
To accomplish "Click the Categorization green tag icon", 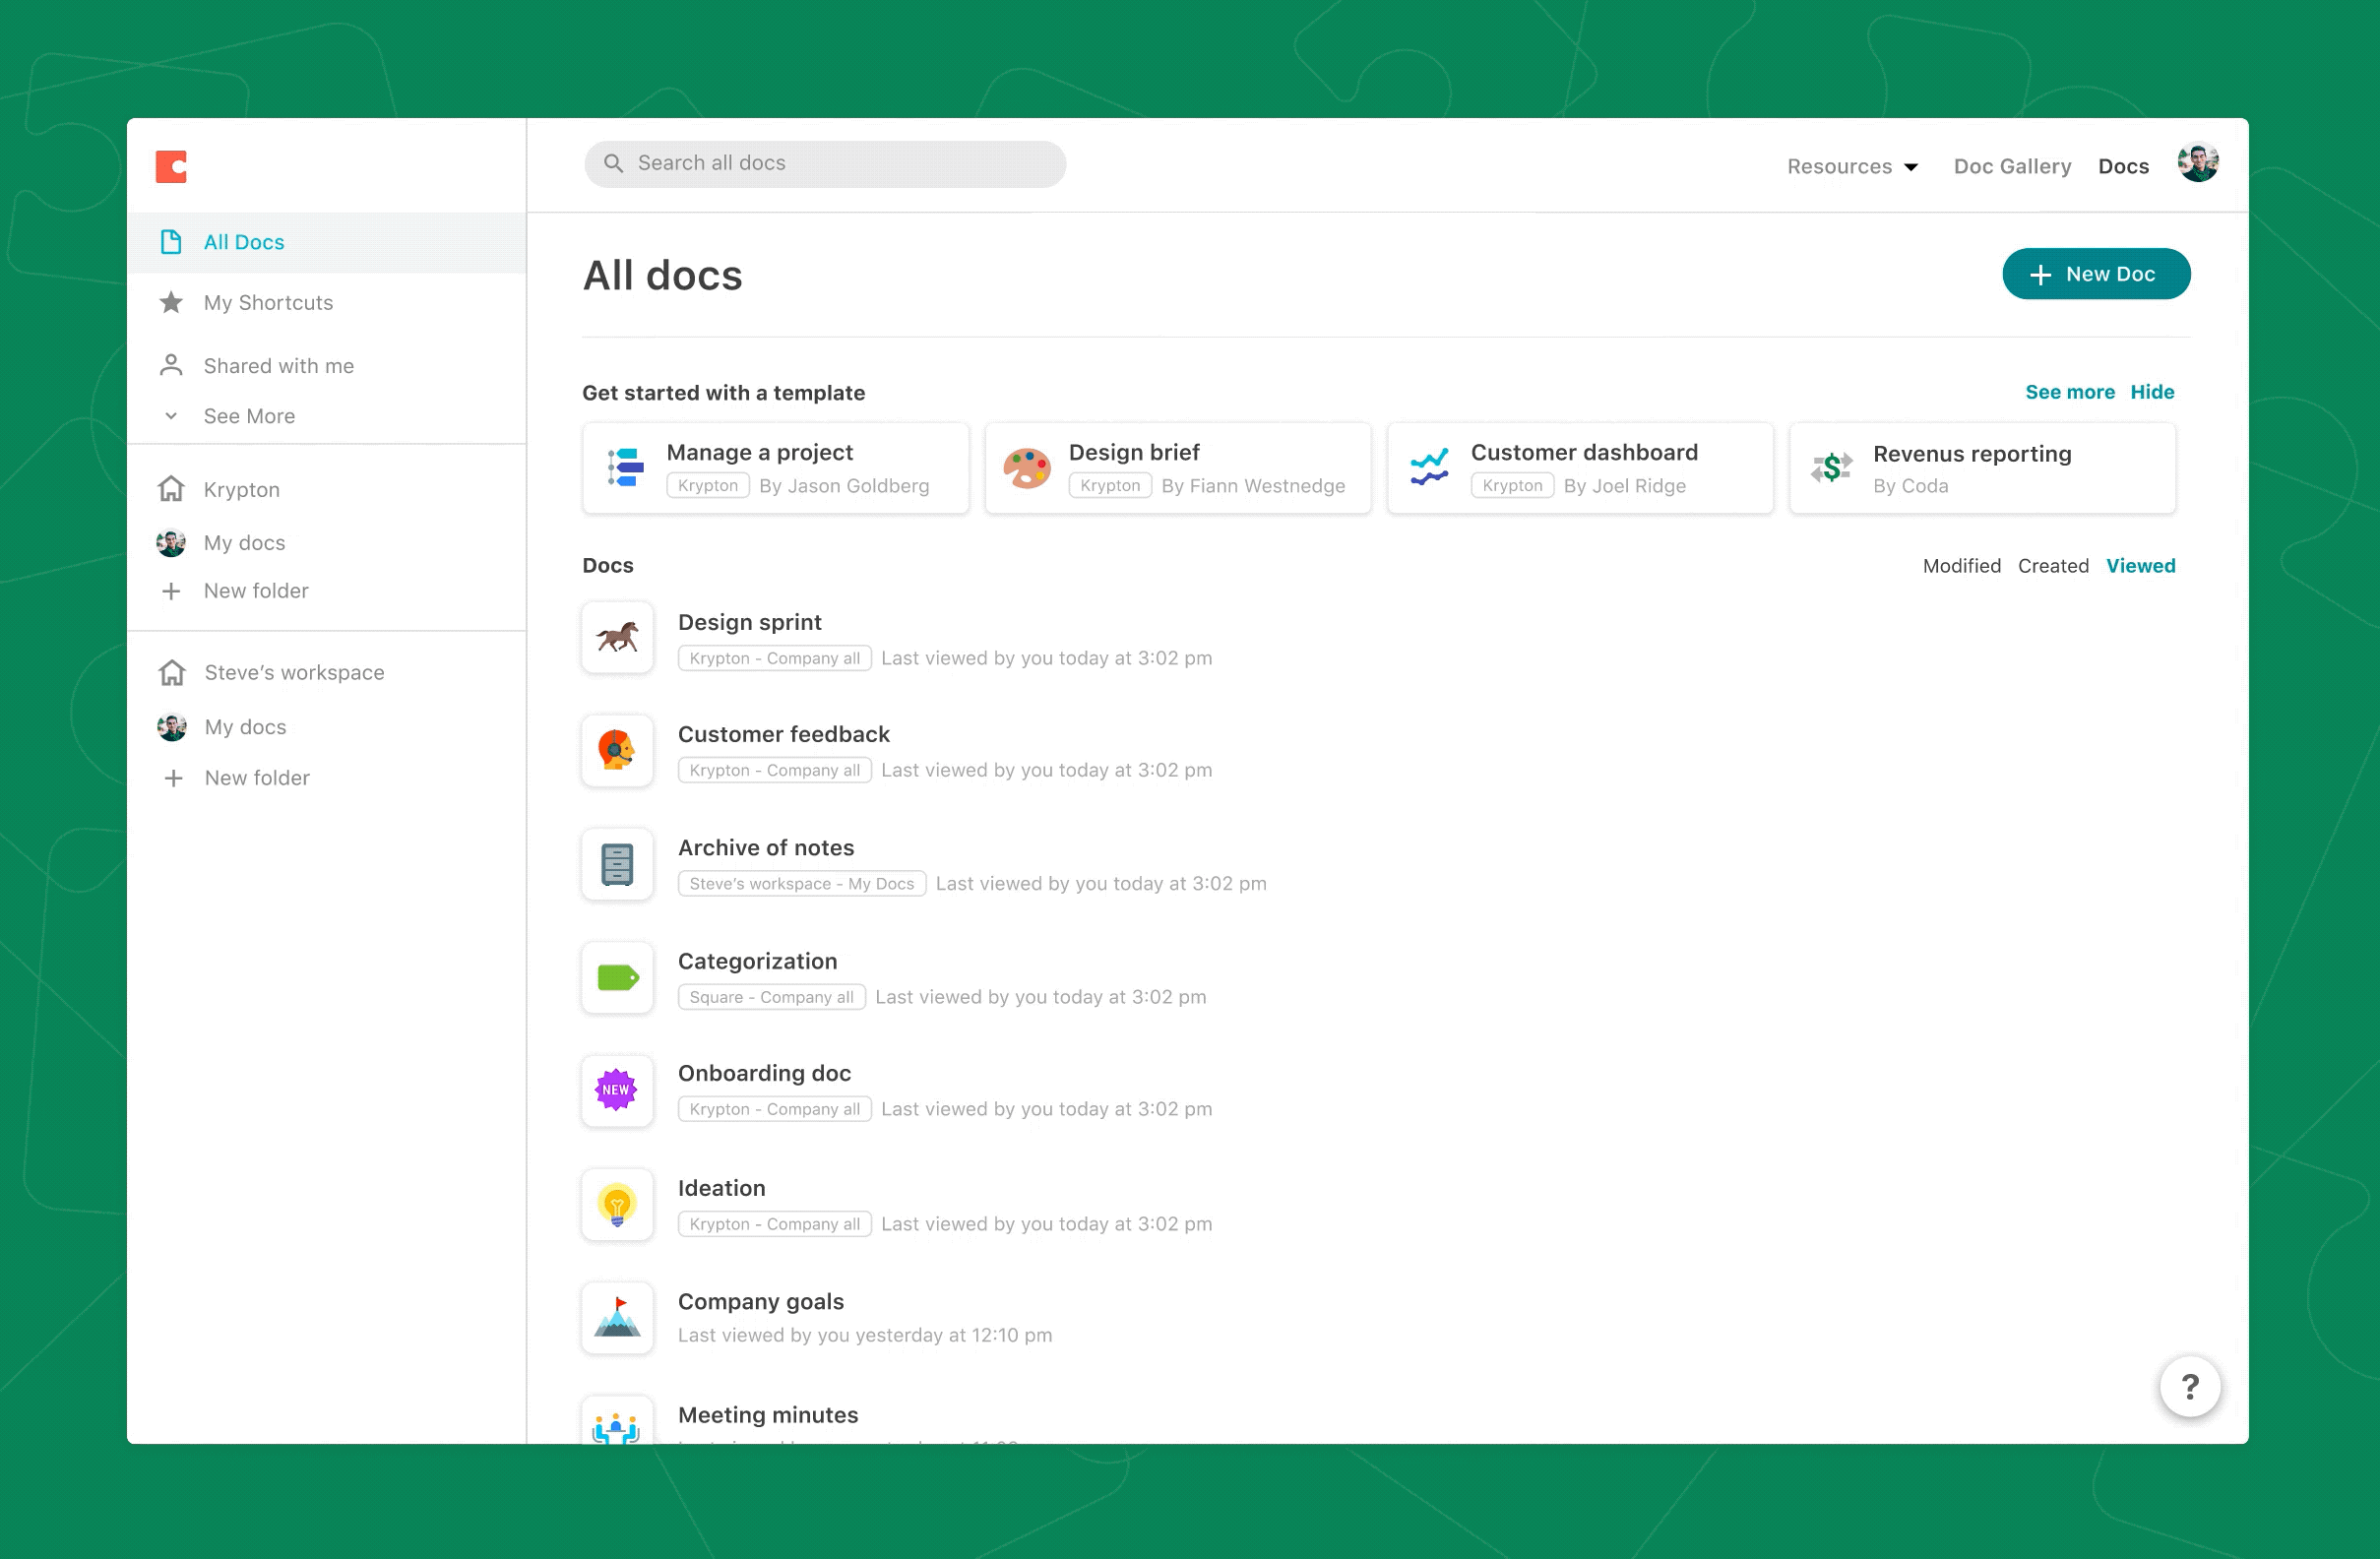I will 617,977.
